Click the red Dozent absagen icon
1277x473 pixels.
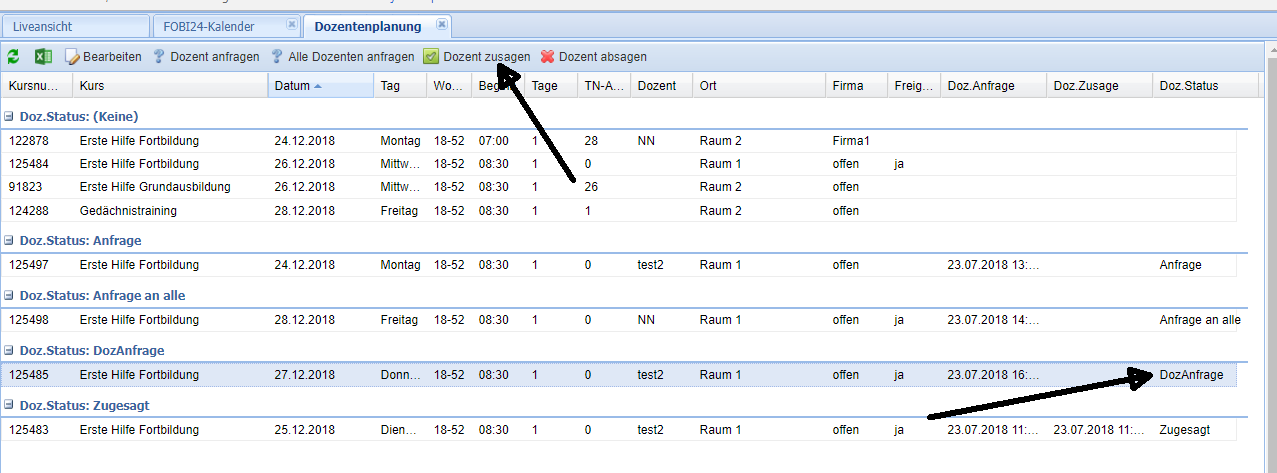tap(547, 57)
